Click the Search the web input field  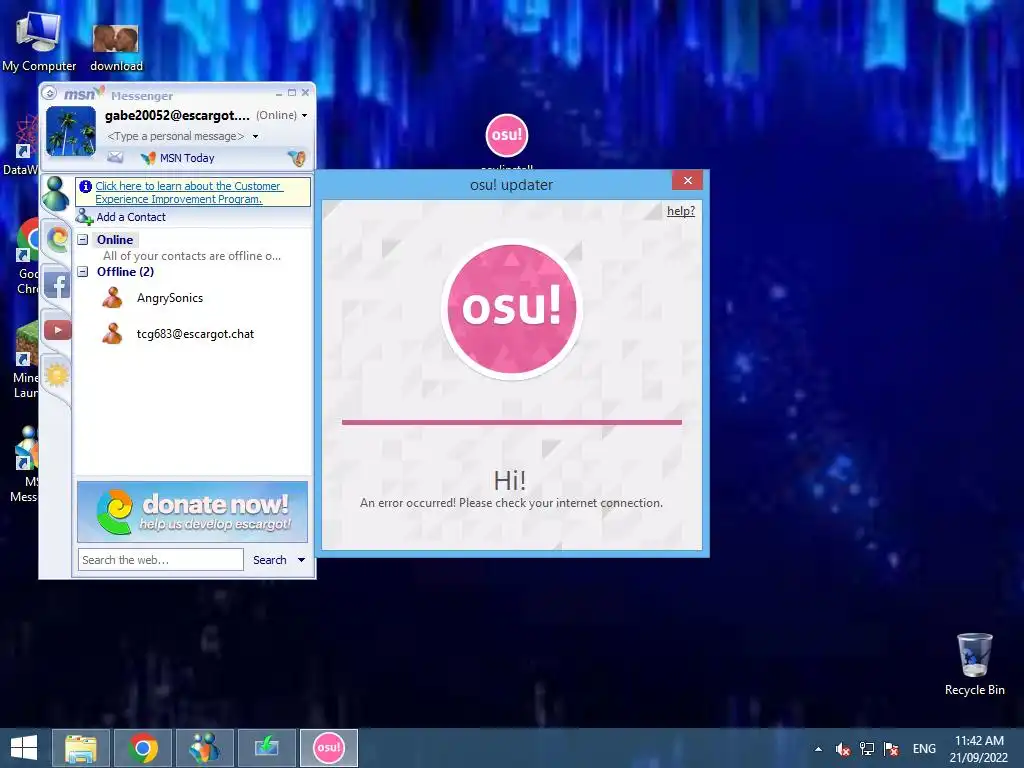[x=161, y=560]
